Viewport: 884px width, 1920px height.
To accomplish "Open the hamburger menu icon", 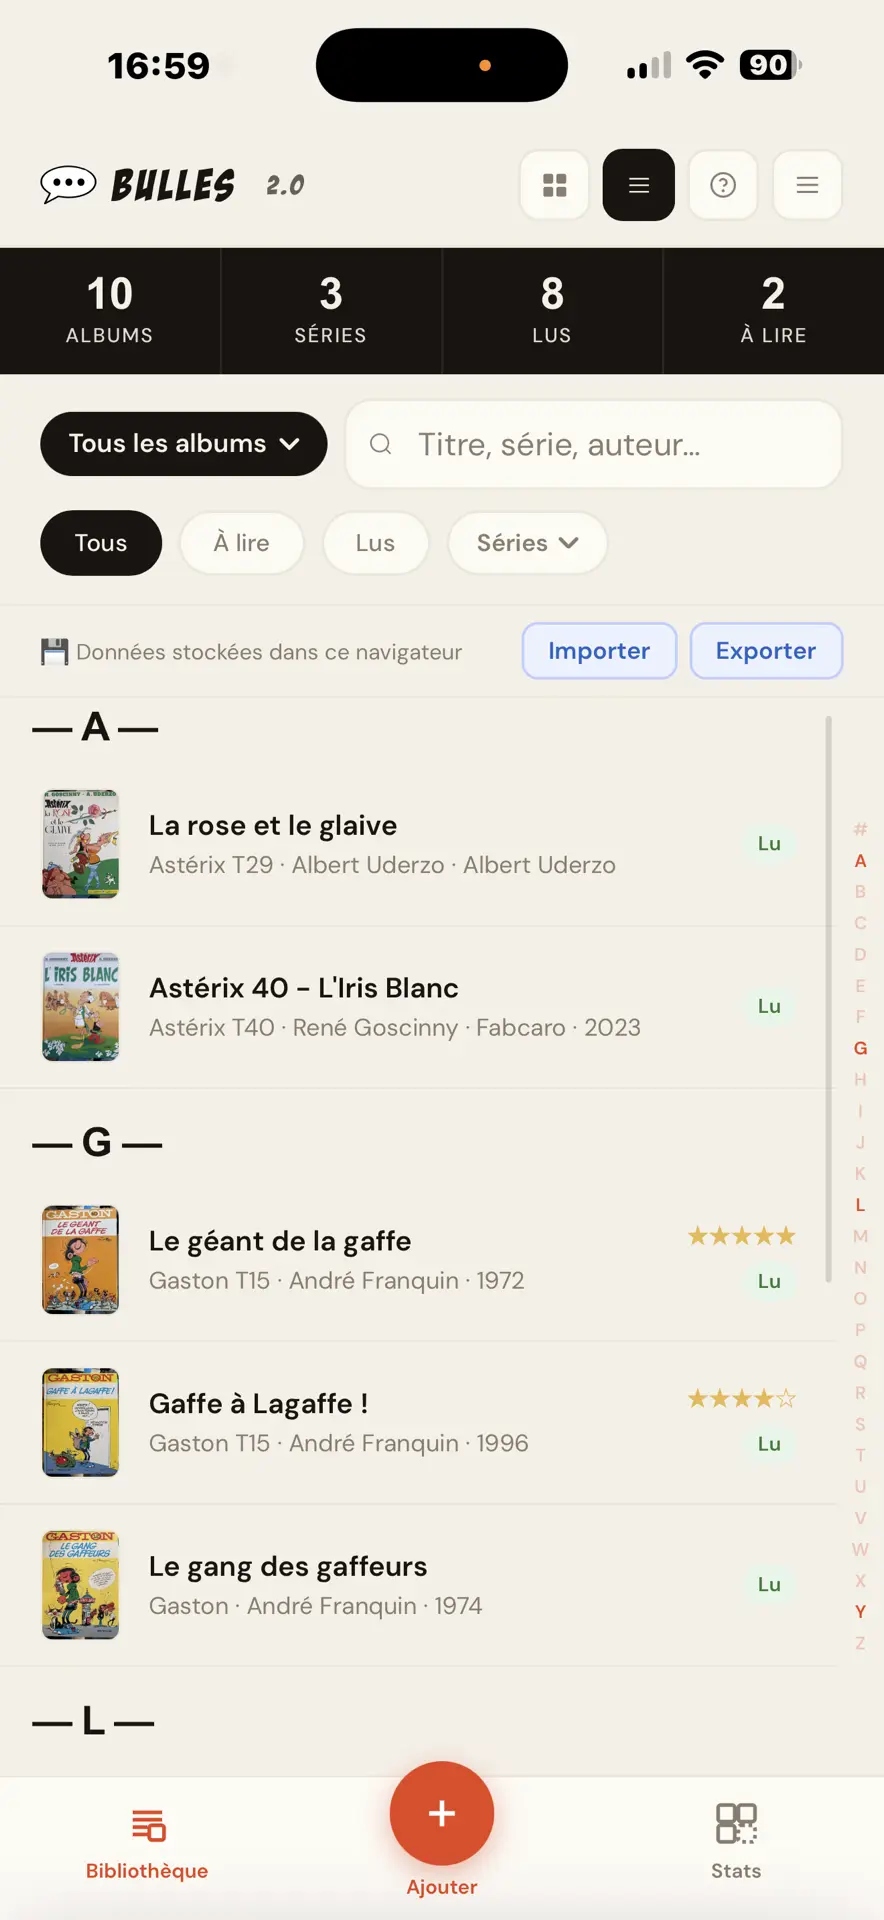I will [x=807, y=185].
